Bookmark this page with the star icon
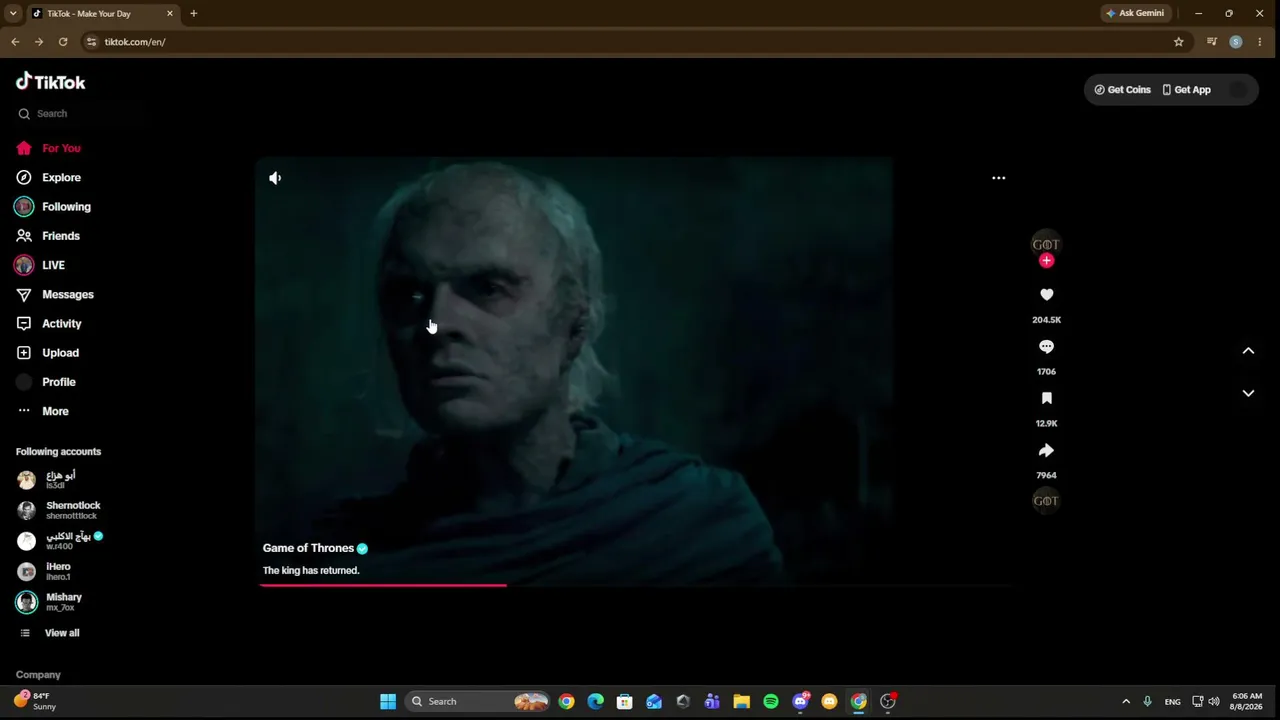The height and width of the screenshot is (720, 1280). [x=1178, y=42]
